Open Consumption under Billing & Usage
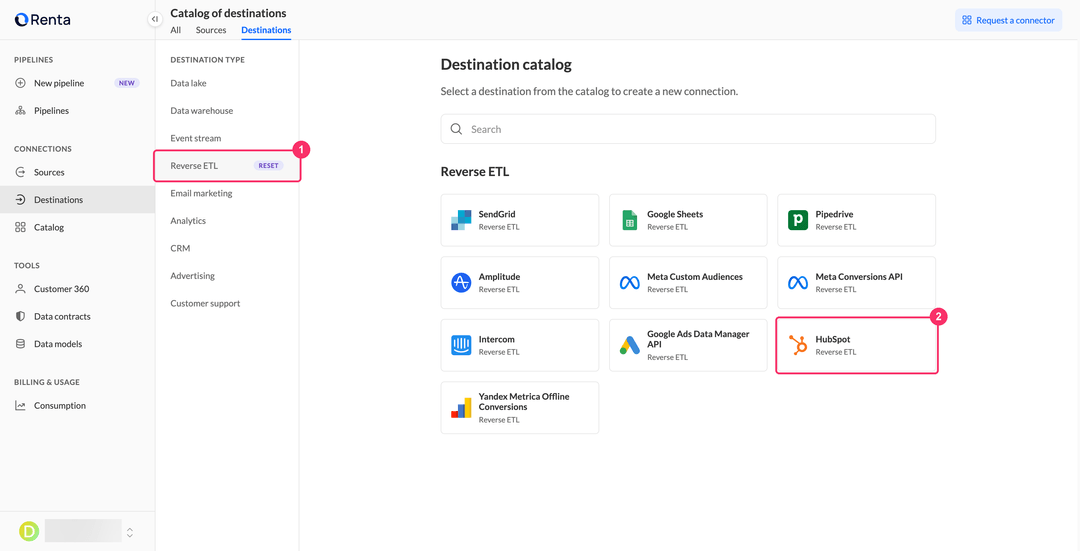 point(77,406)
